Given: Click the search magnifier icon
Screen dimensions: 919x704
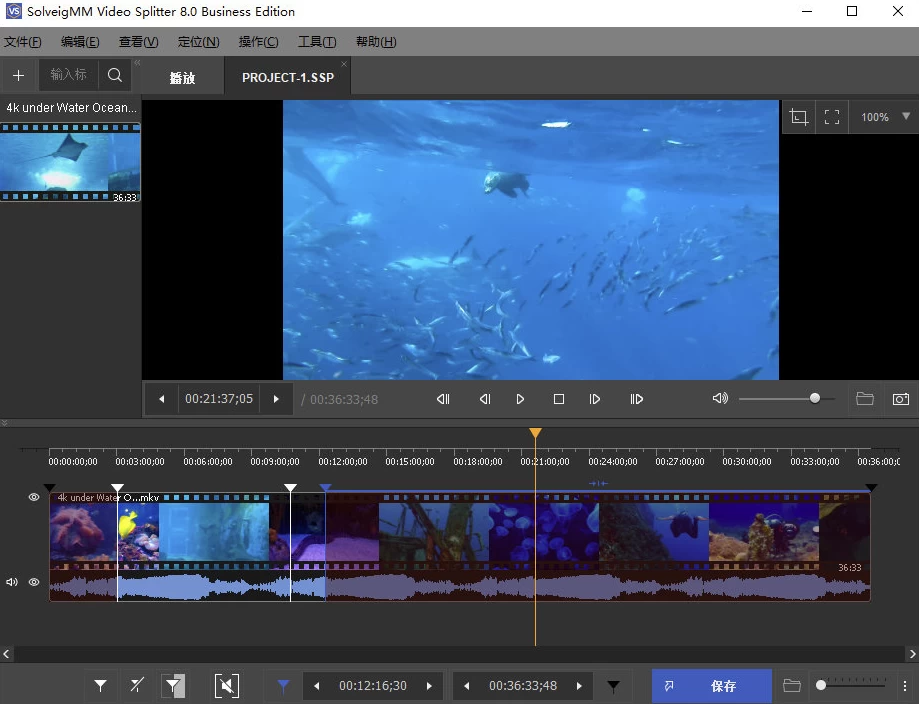Looking at the screenshot, I should click(114, 74).
